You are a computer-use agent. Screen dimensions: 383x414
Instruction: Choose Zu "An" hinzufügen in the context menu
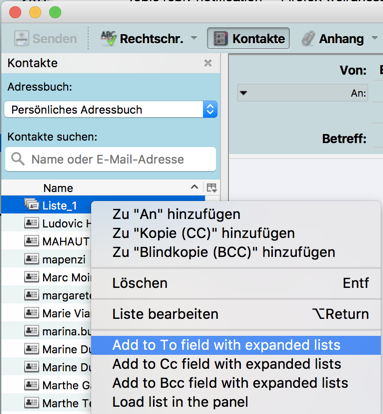(x=236, y=214)
